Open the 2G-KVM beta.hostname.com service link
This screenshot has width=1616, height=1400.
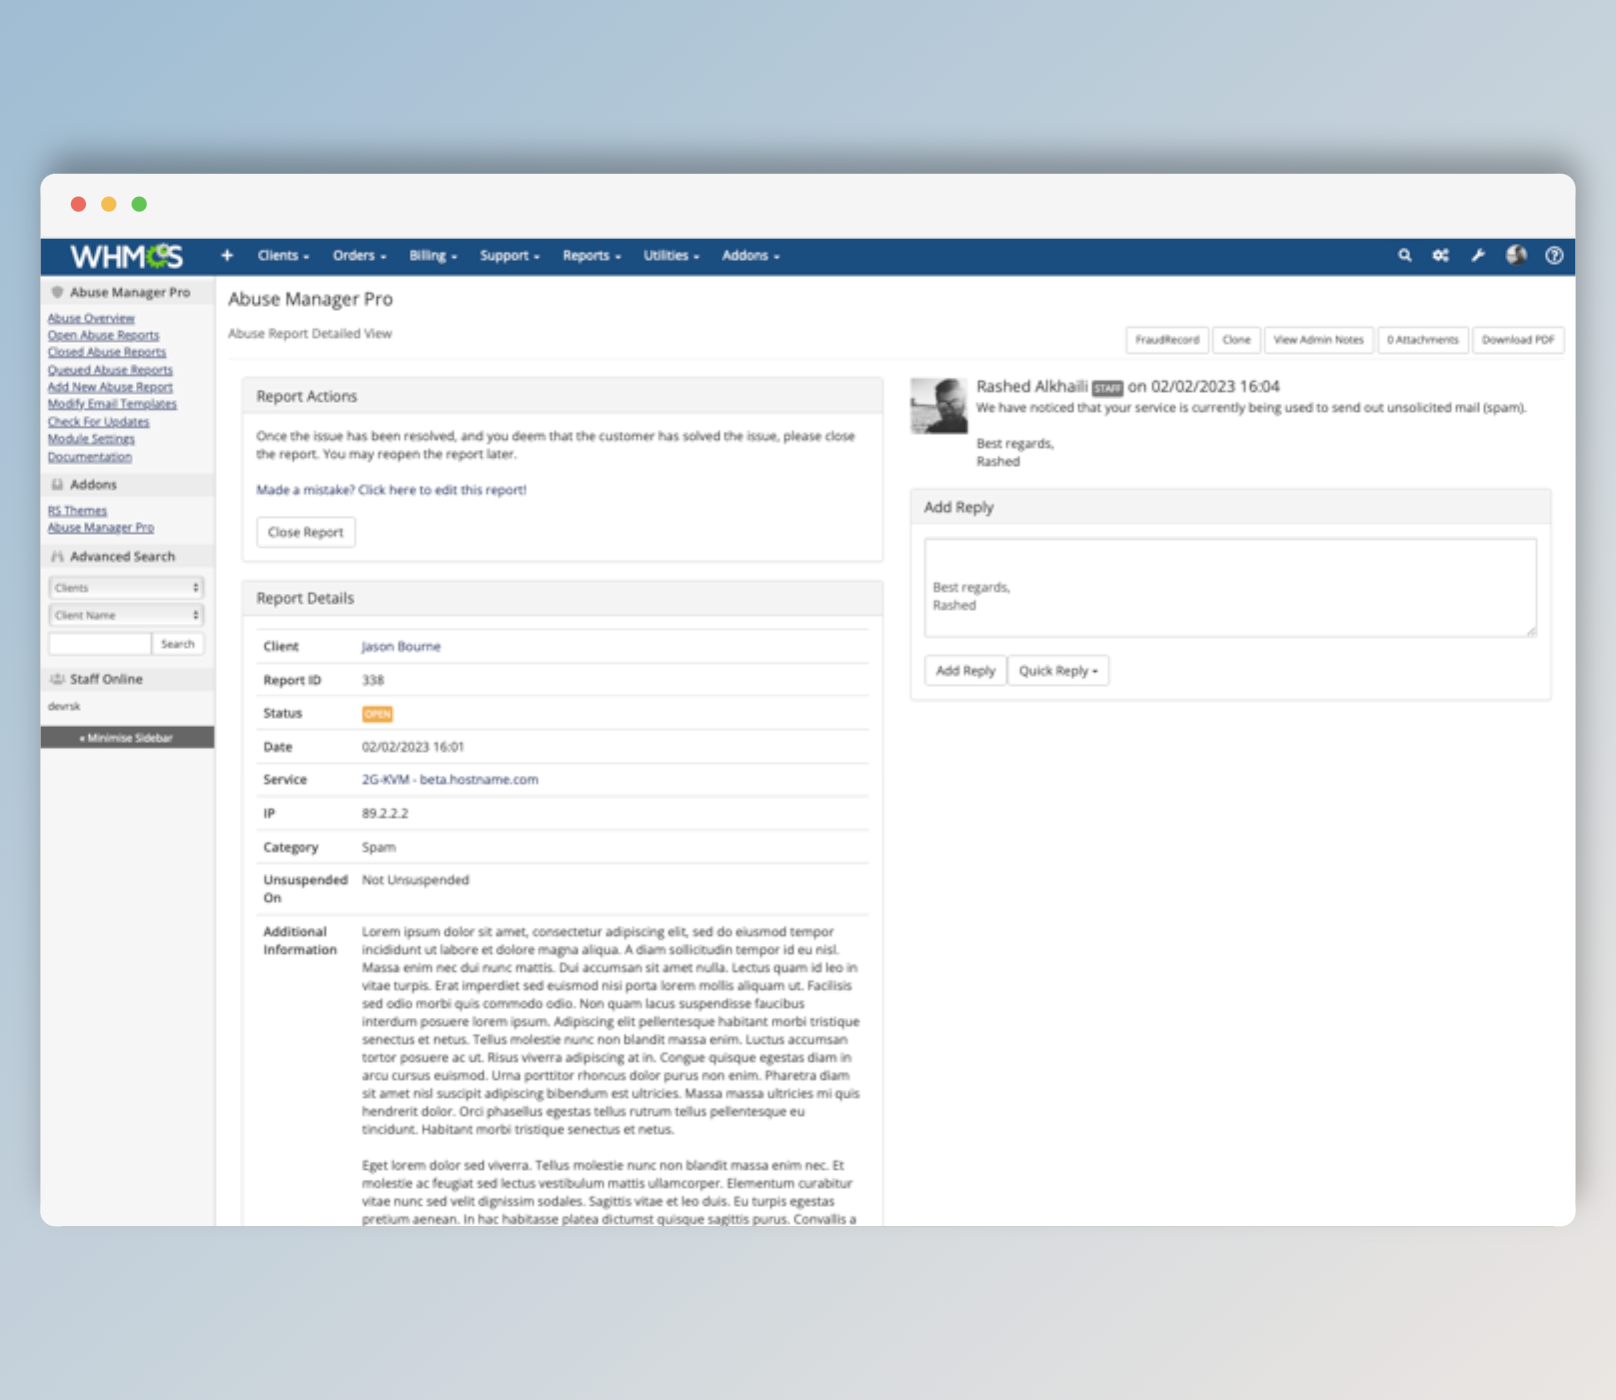point(450,780)
